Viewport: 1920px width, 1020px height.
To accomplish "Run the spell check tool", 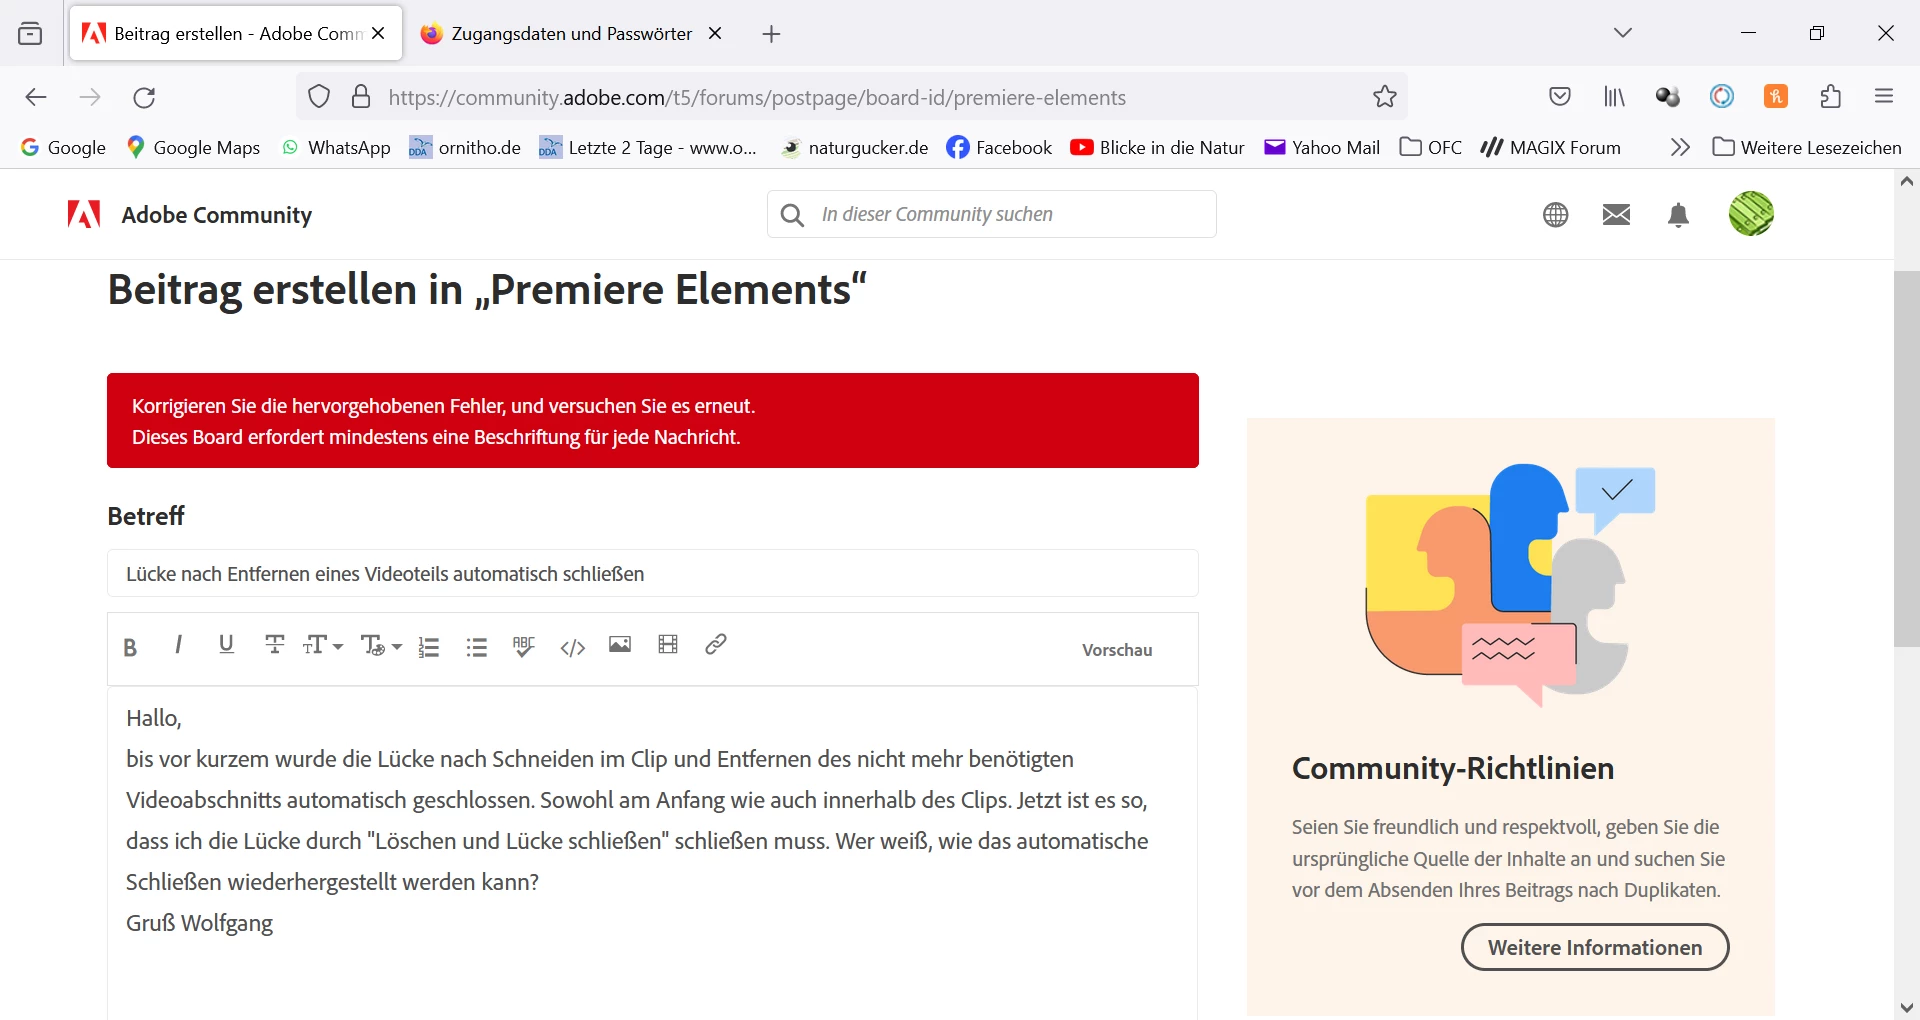I will [524, 646].
